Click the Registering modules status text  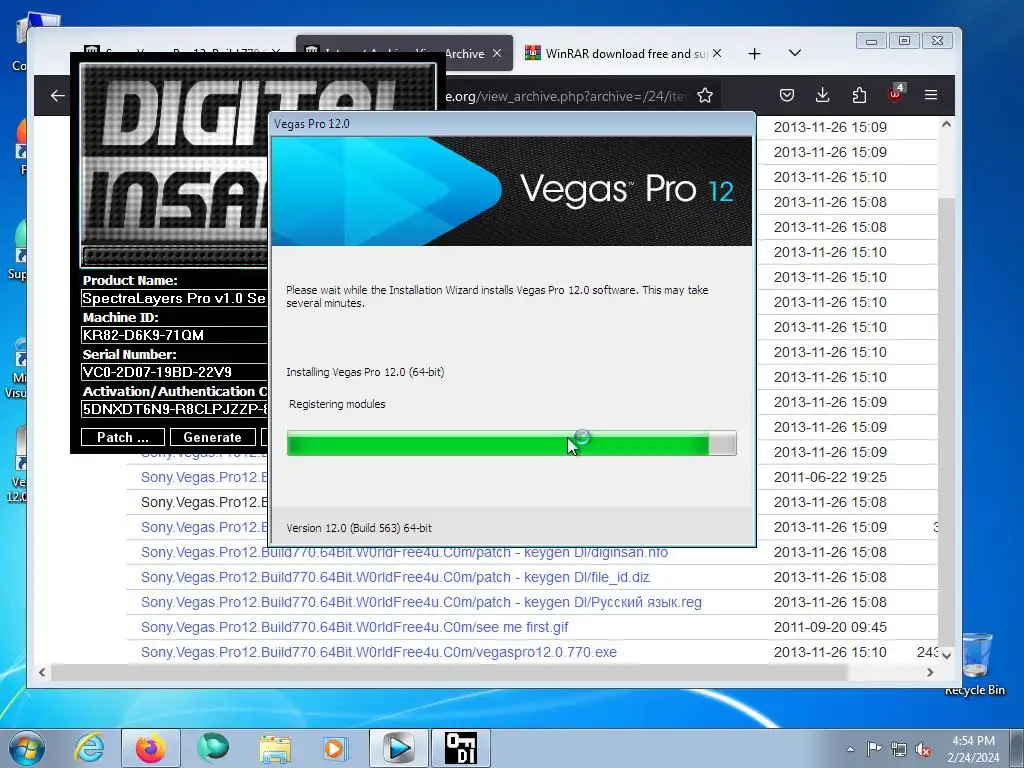[x=337, y=404]
